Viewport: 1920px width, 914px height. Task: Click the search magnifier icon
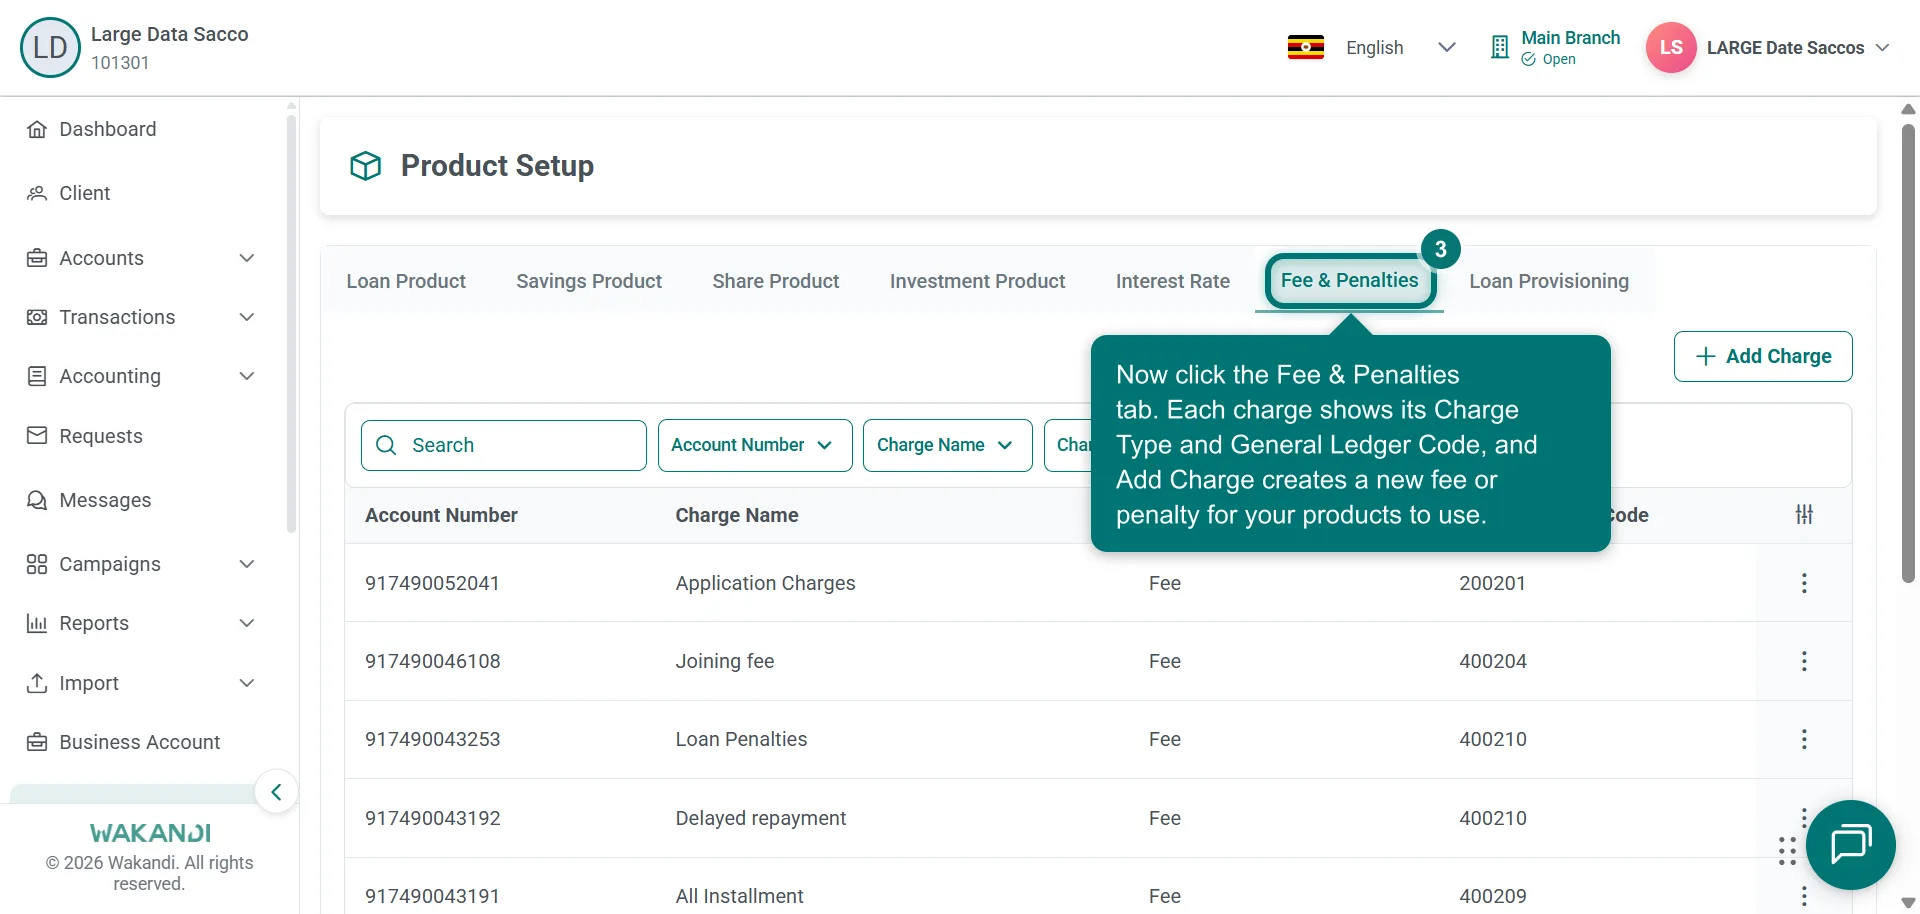pos(386,445)
